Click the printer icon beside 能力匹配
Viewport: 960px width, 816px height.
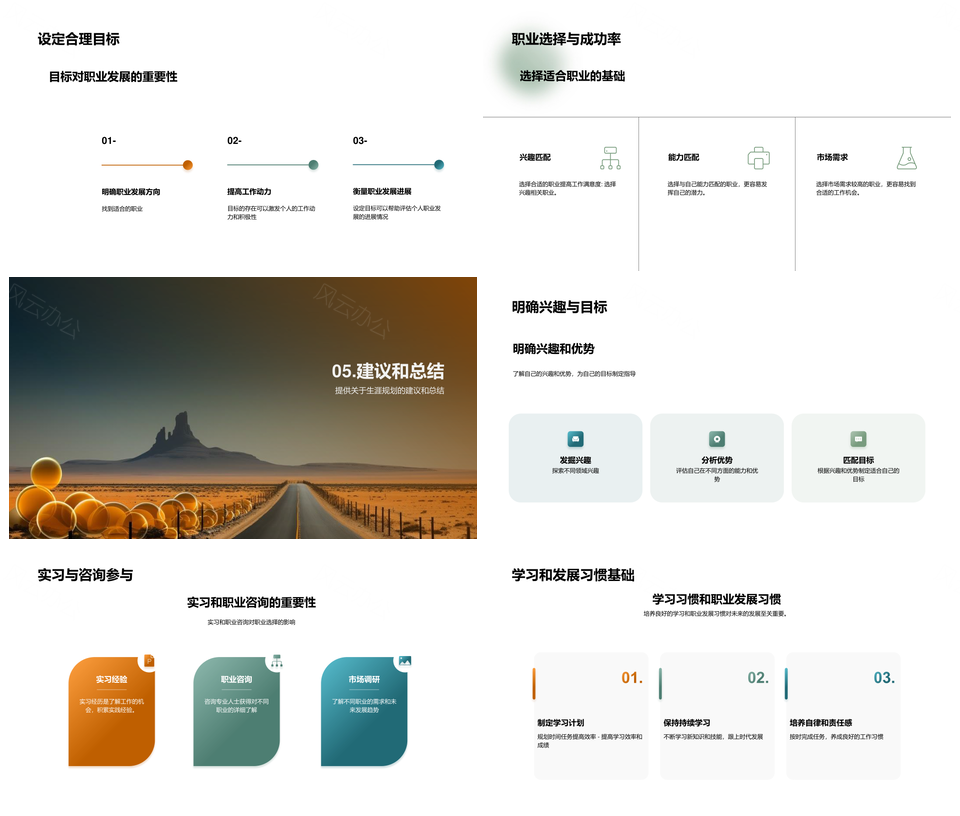click(x=759, y=158)
